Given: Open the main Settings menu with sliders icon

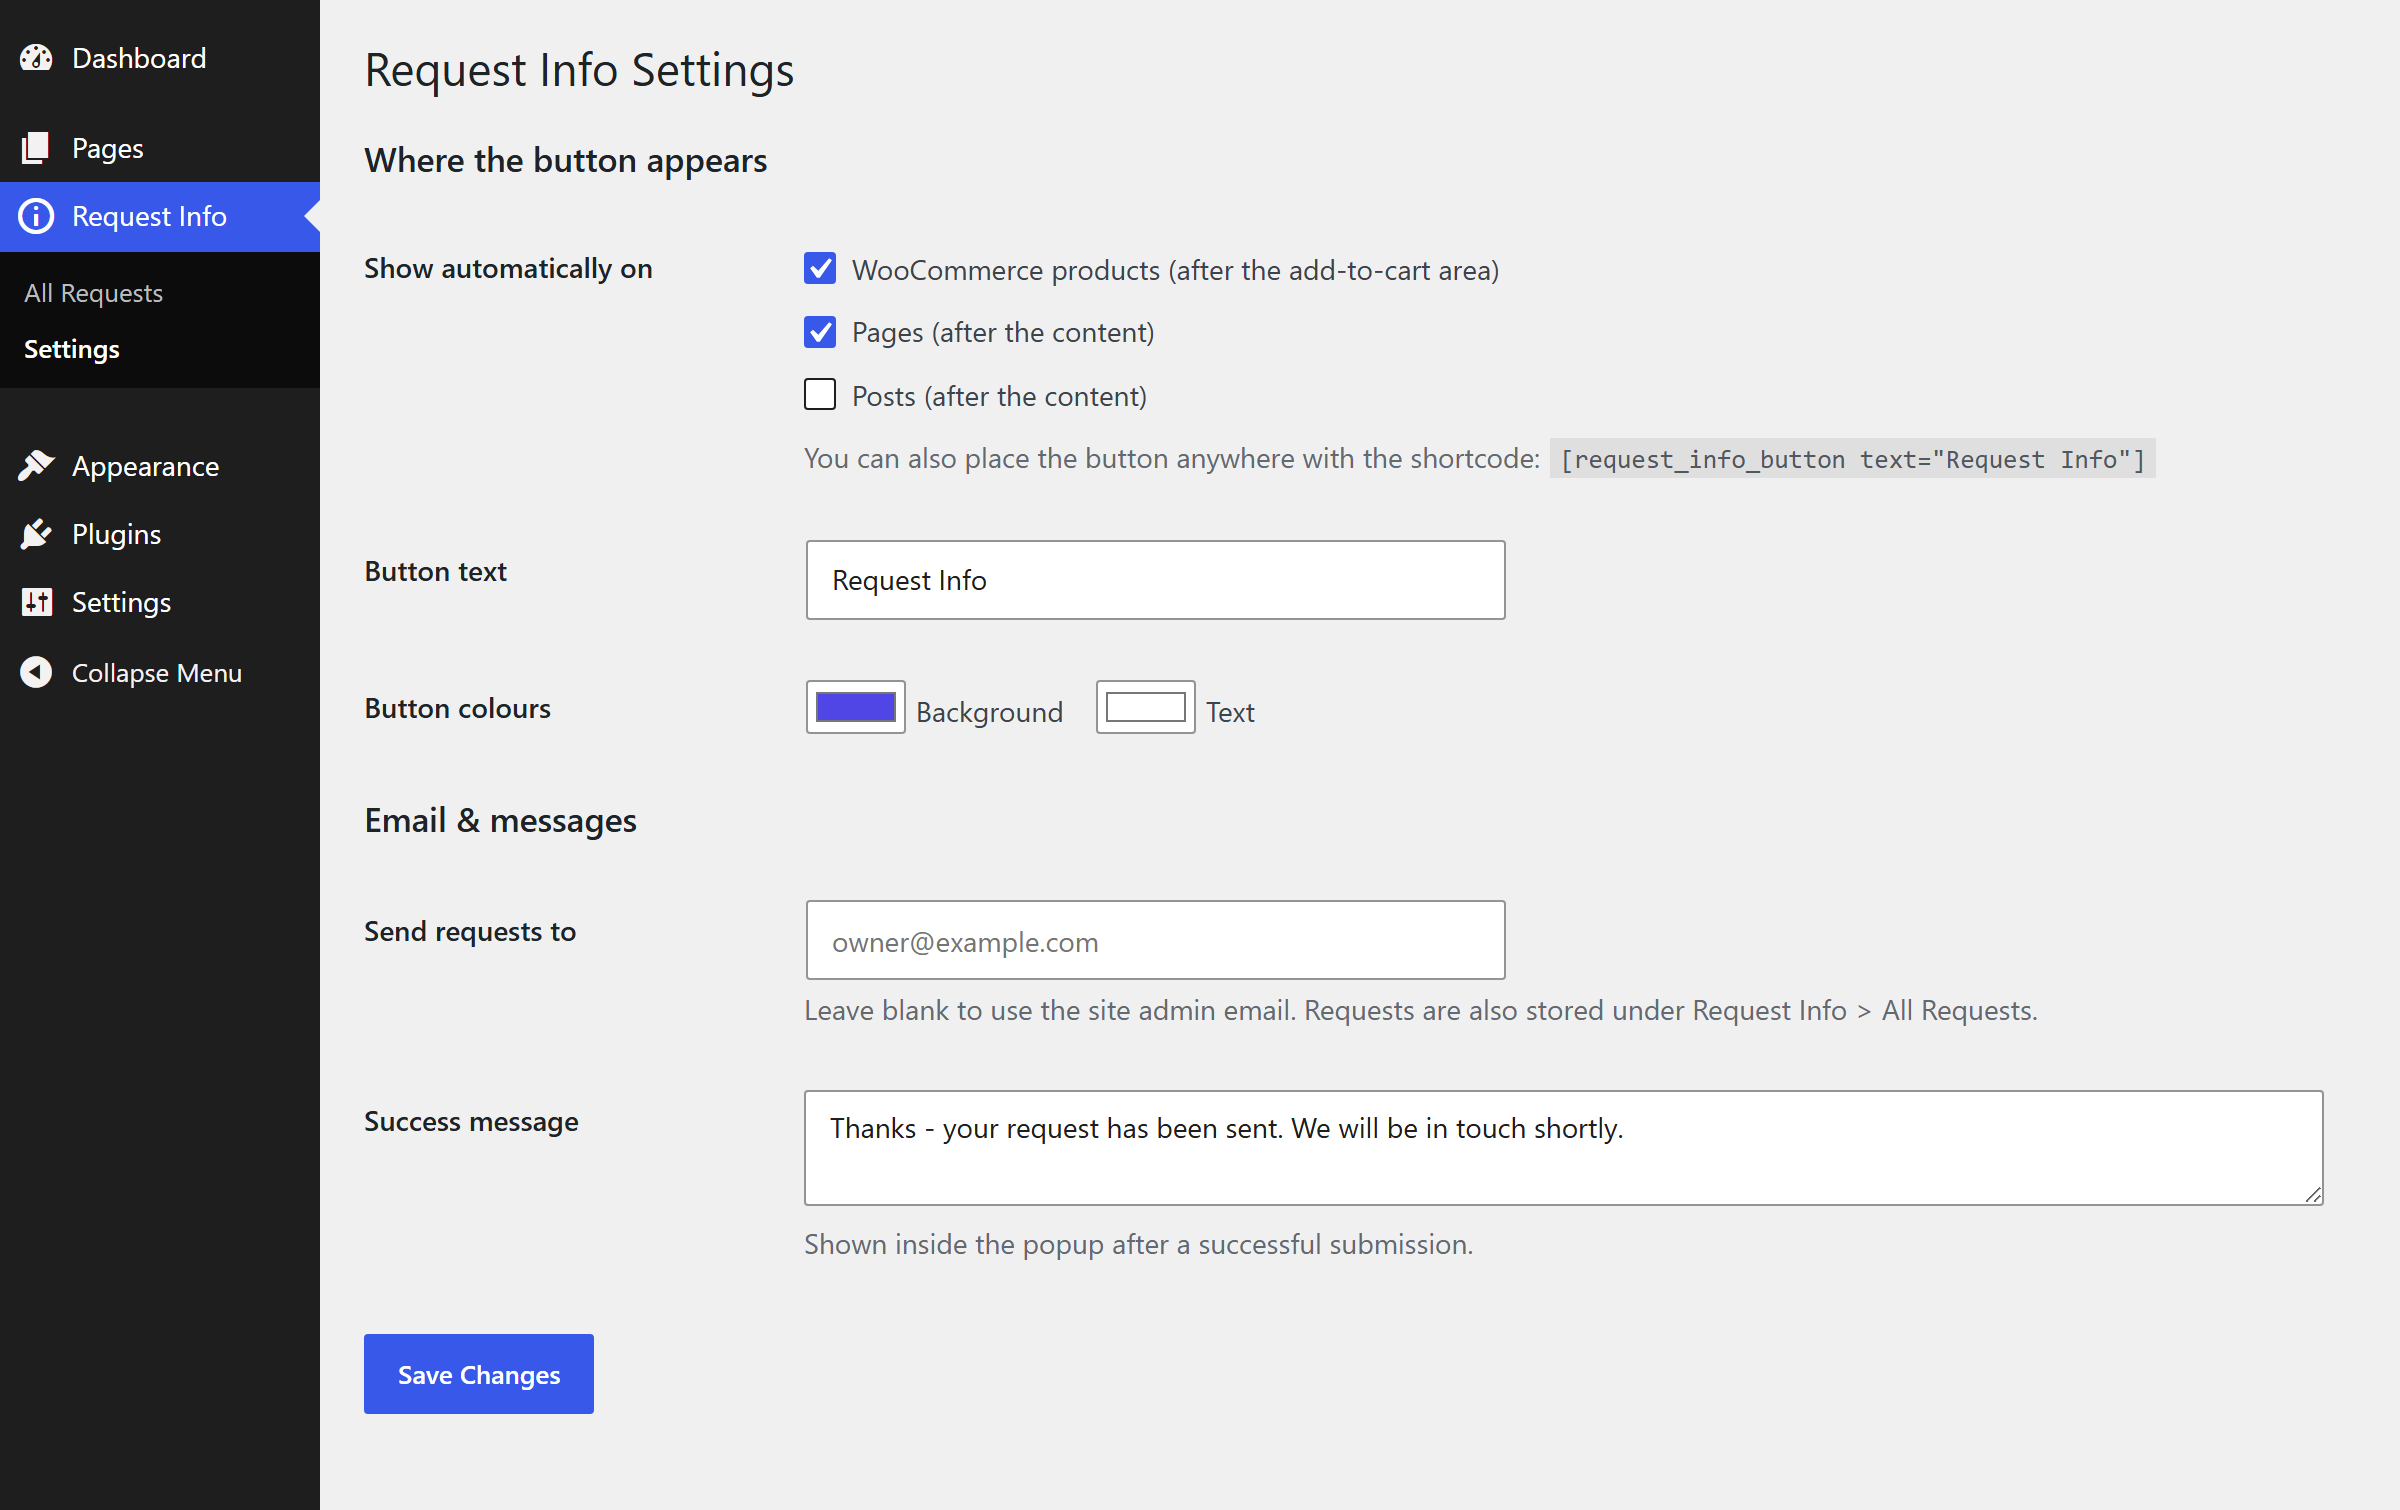Looking at the screenshot, I should click(x=160, y=602).
